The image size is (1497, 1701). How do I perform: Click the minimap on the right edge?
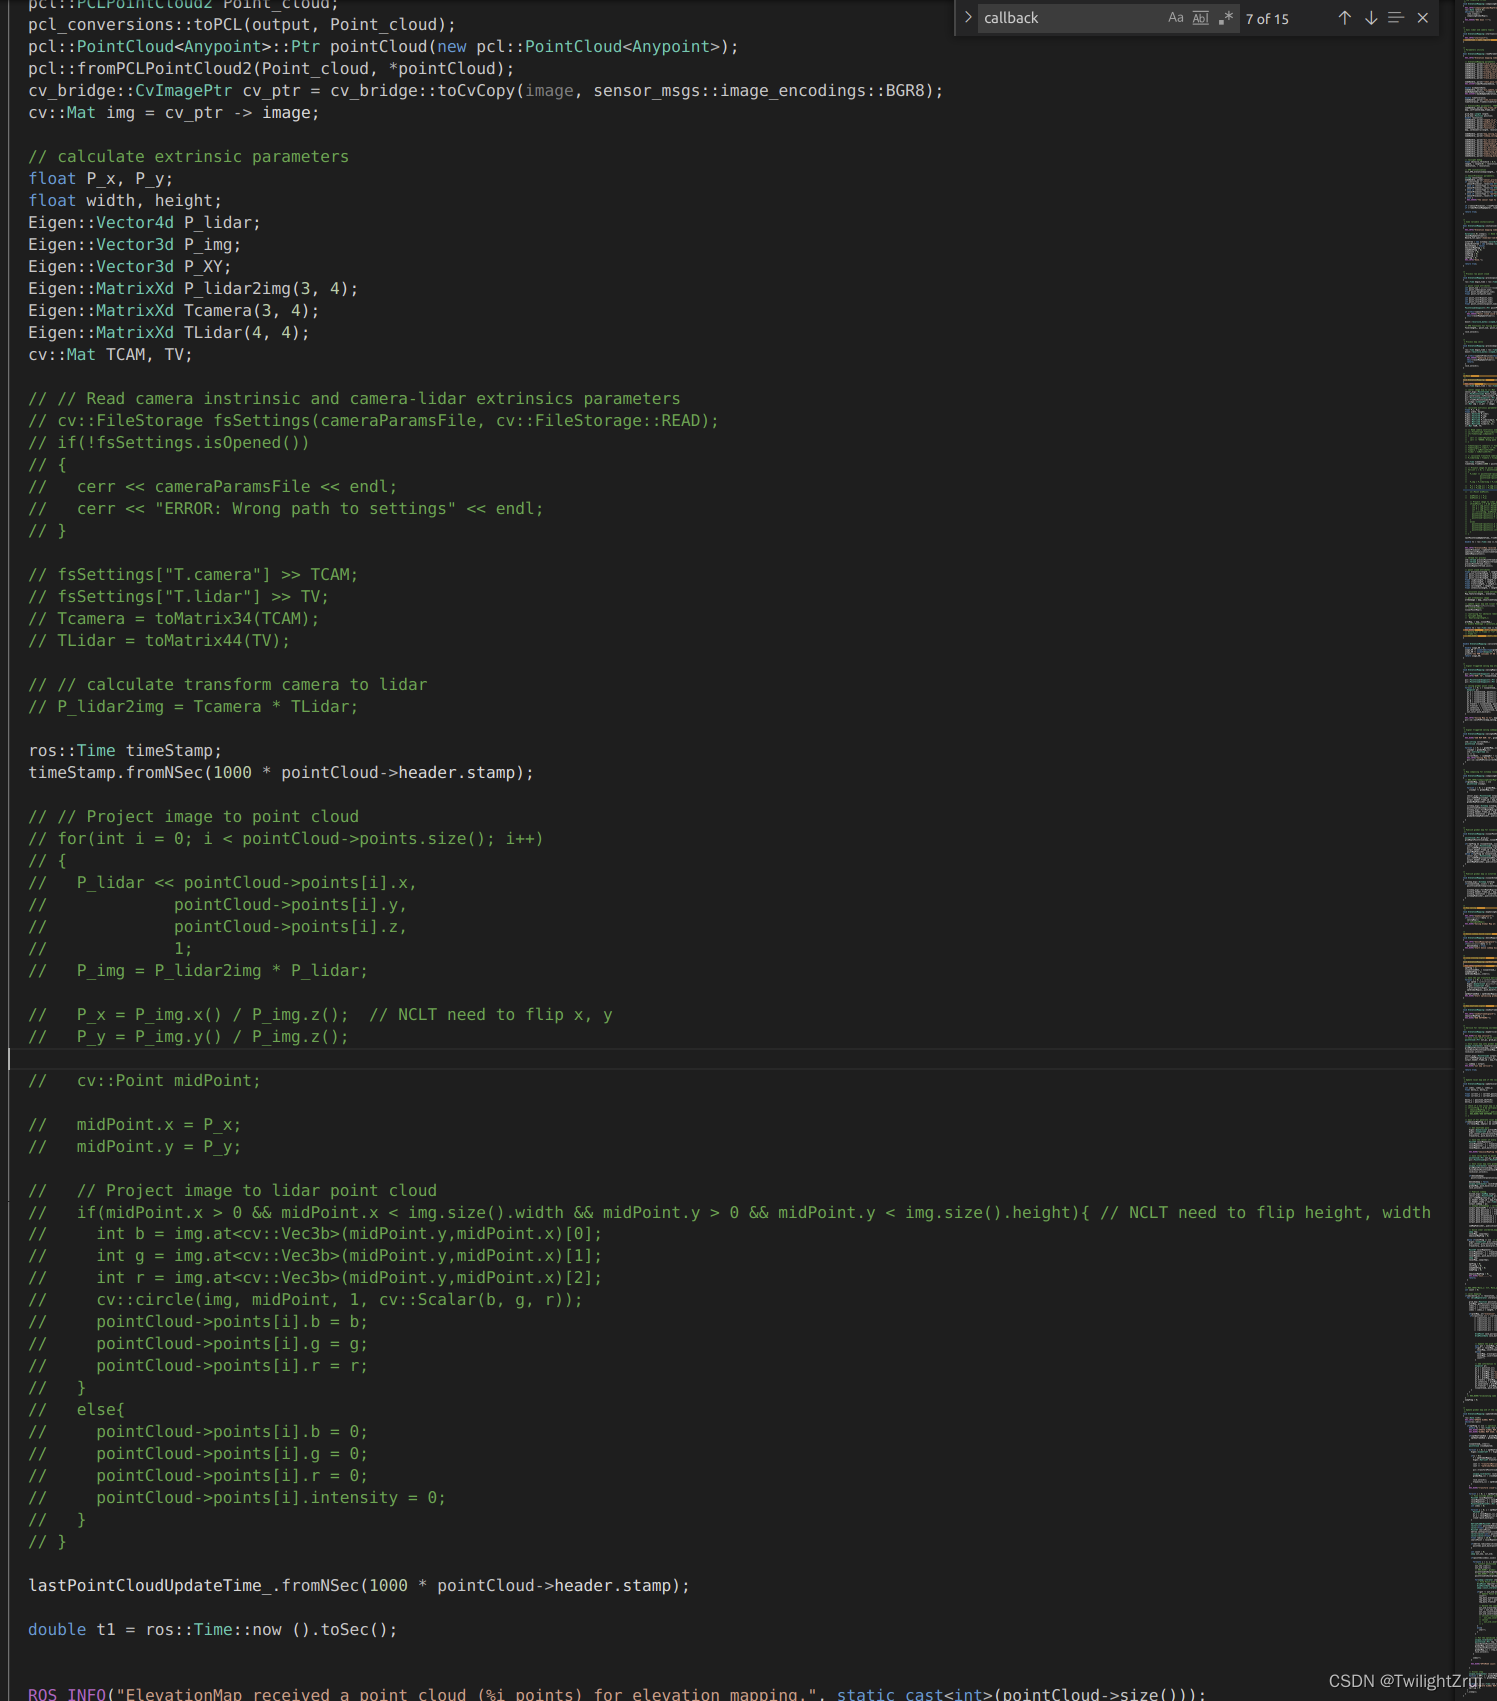[1479, 850]
